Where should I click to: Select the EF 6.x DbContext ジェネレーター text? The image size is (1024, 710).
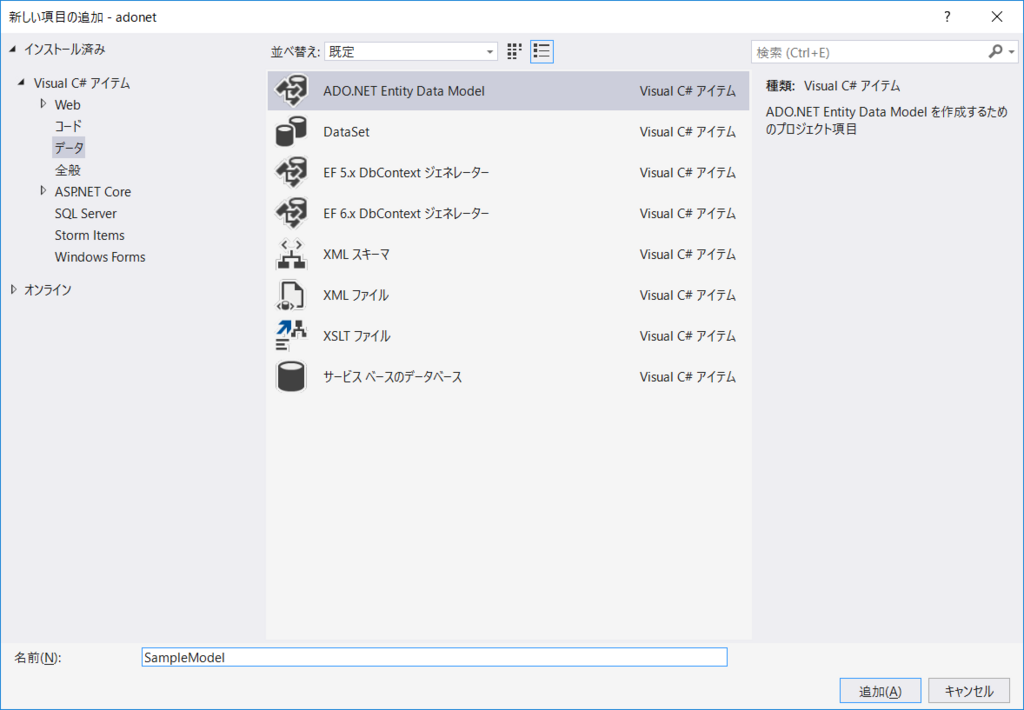pyautogui.click(x=406, y=213)
